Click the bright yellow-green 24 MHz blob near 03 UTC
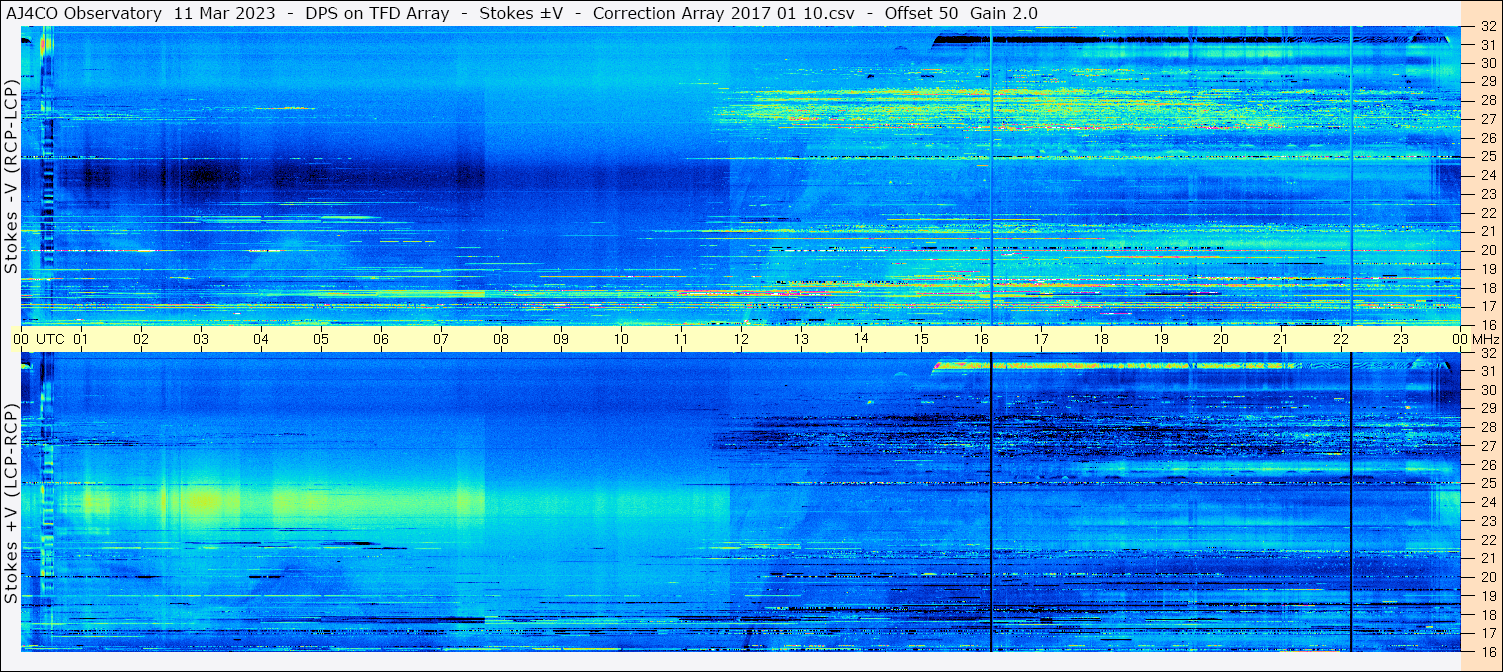Image resolution: width=1503 pixels, height=672 pixels. (203, 501)
